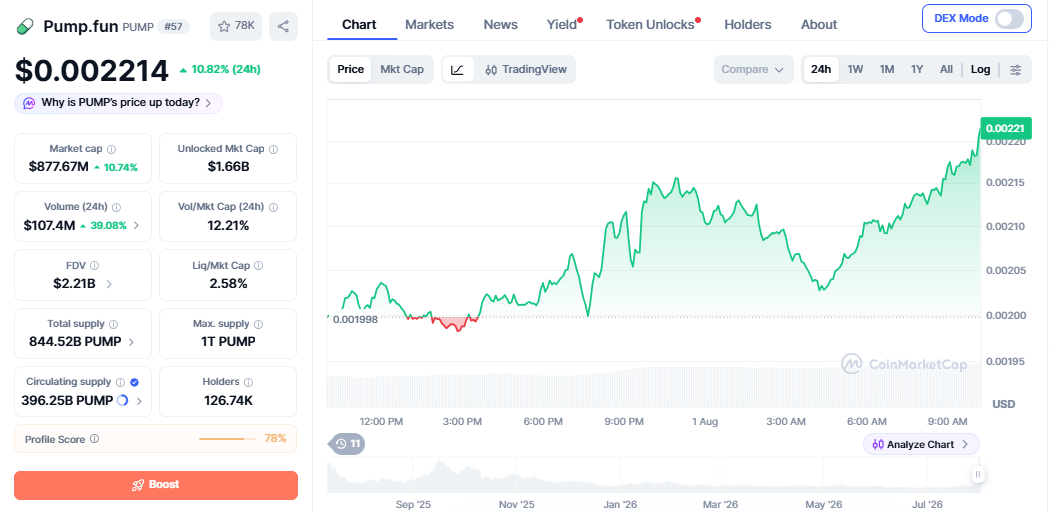
Task: Click the Profile Score info icon
Action: click(94, 439)
